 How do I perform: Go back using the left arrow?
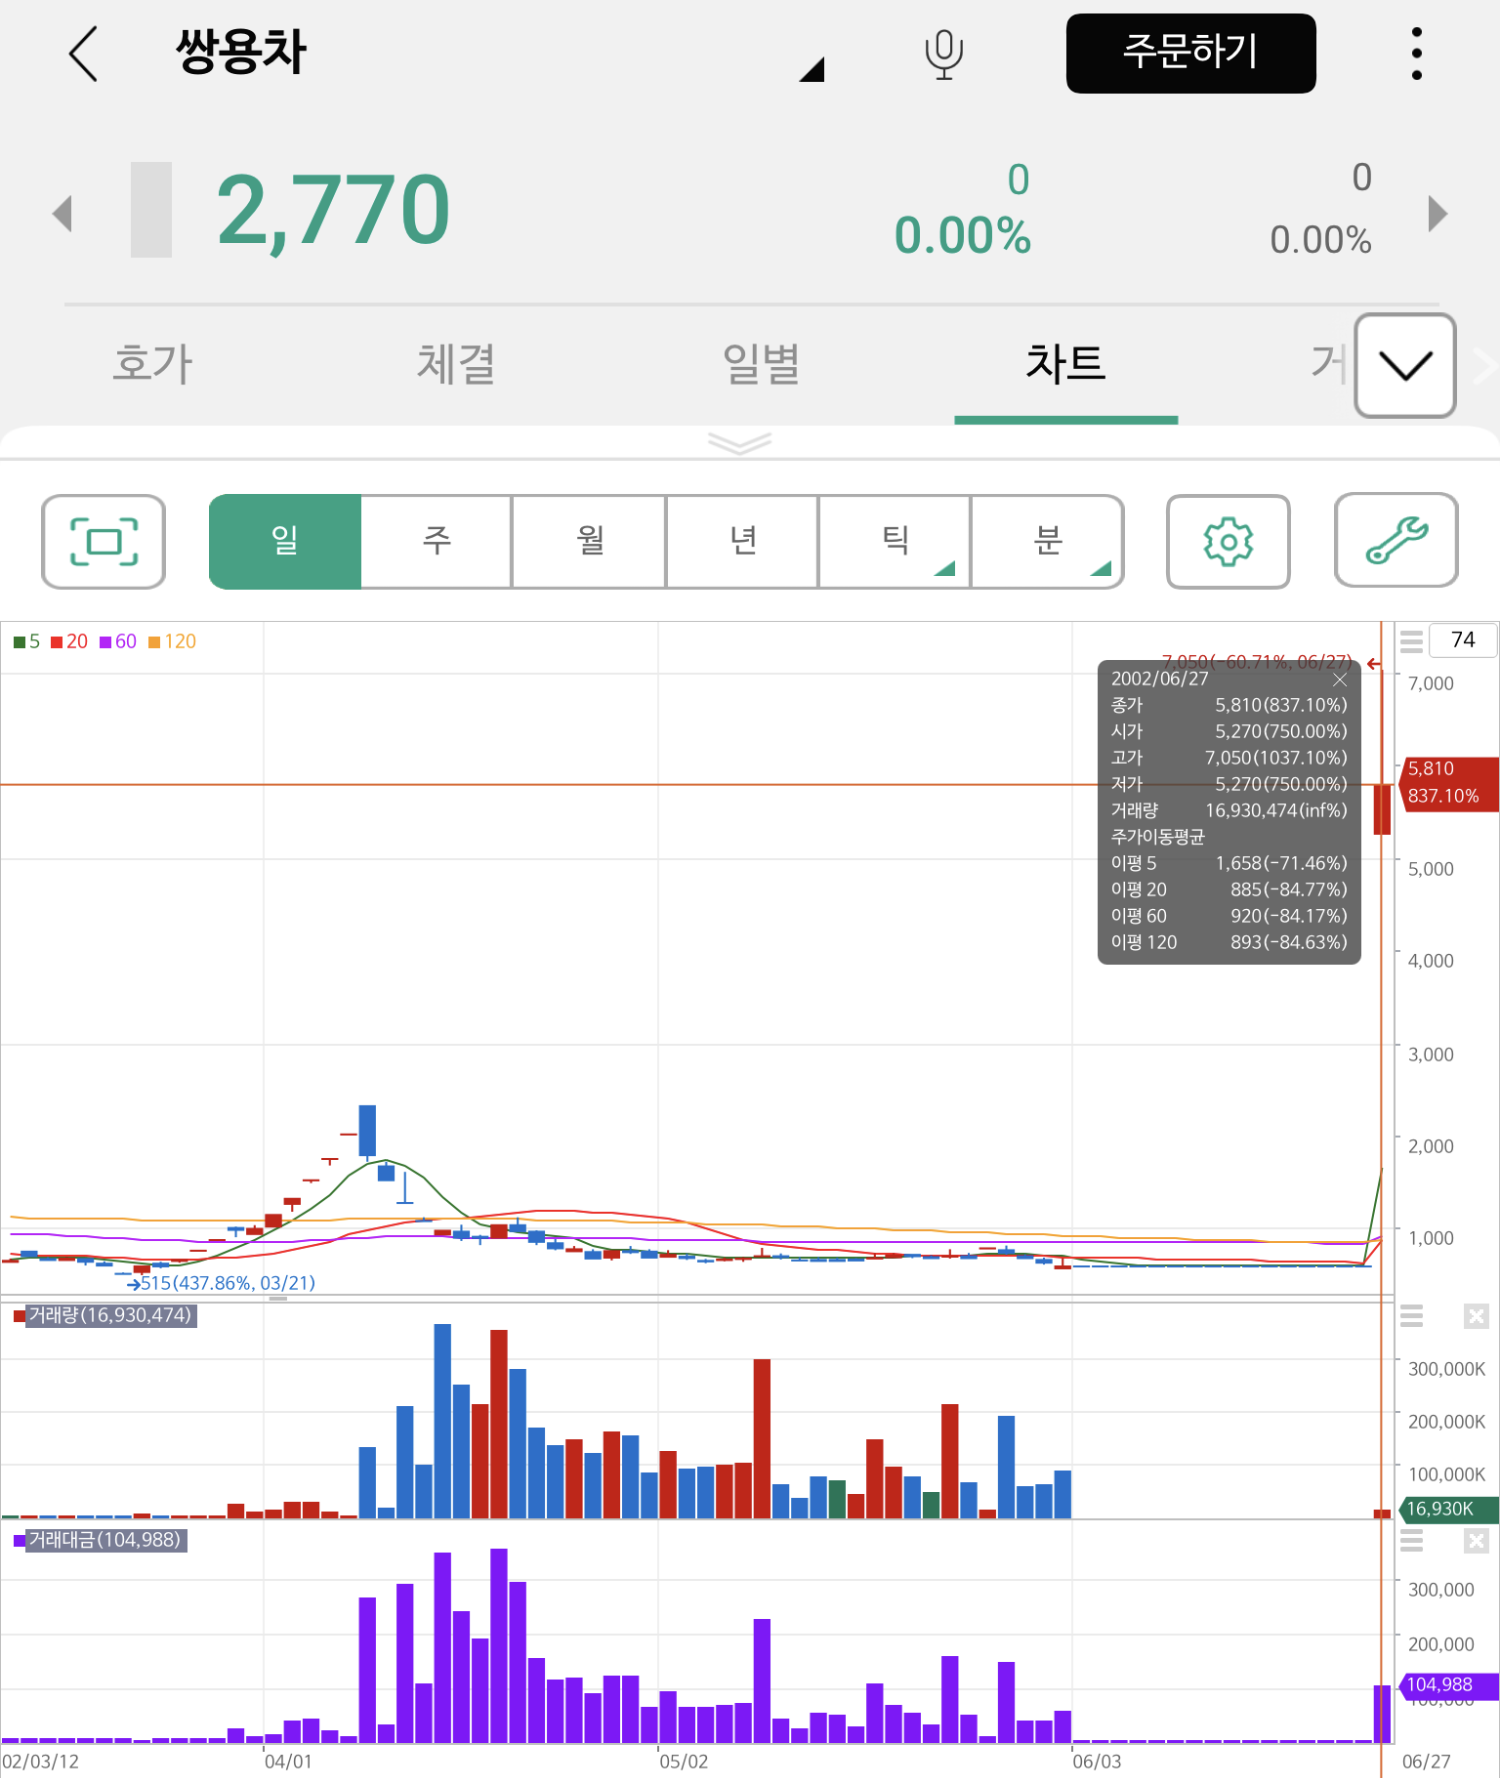tap(83, 53)
